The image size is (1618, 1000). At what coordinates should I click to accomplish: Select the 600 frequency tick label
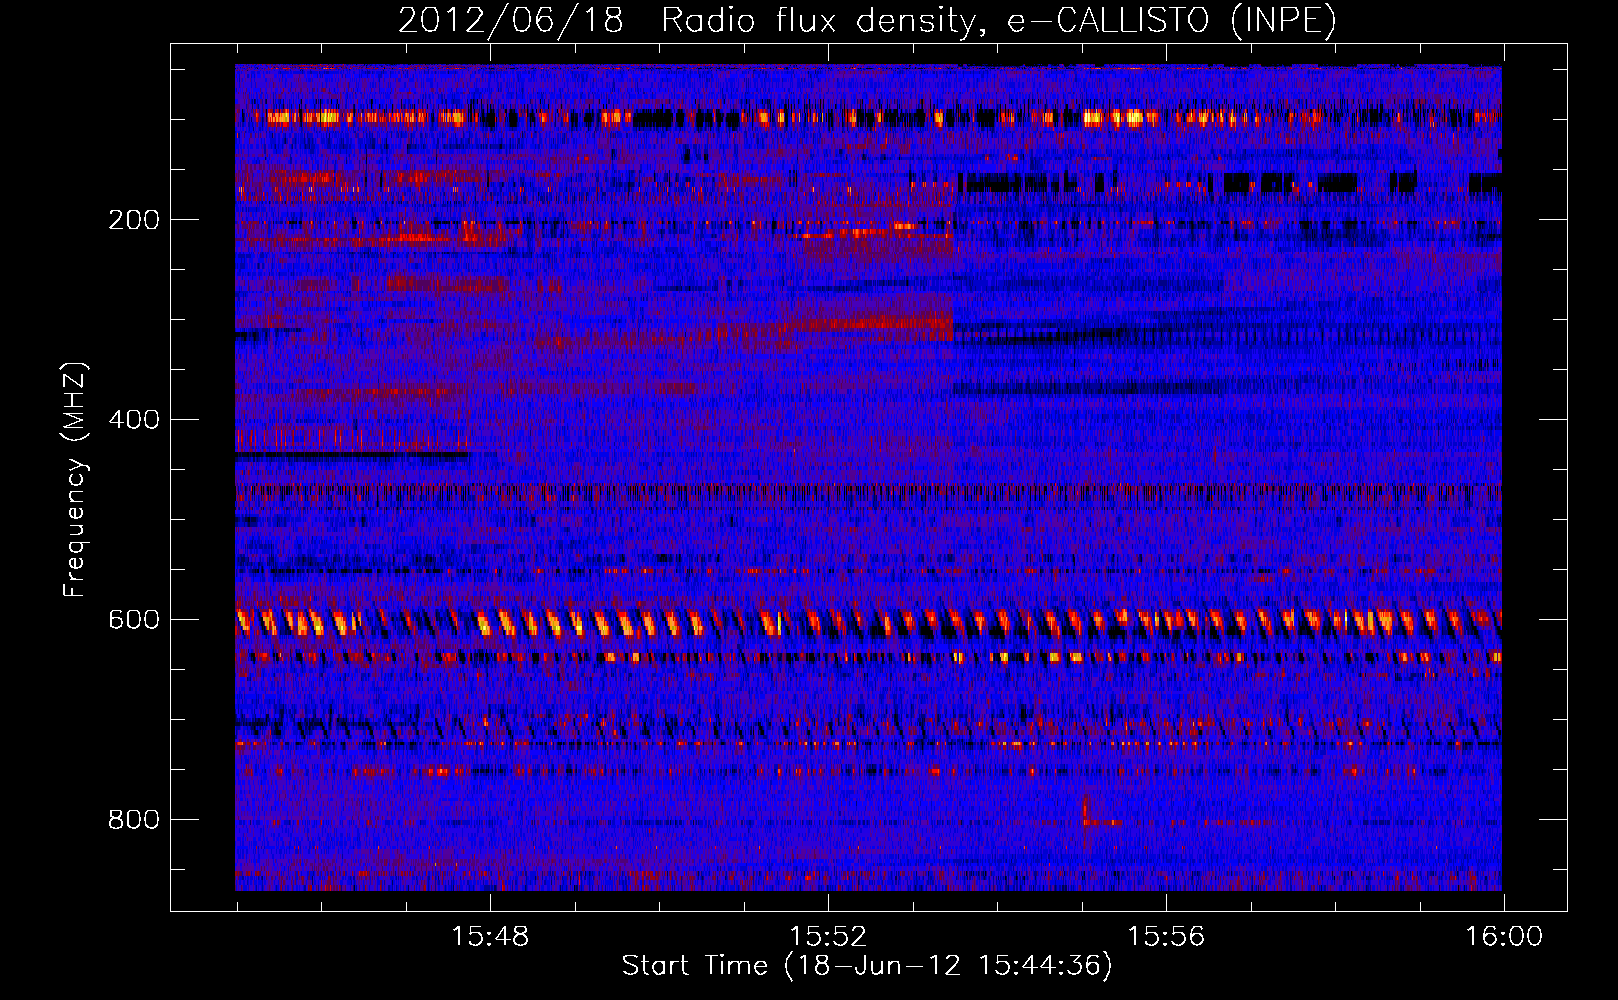point(134,620)
